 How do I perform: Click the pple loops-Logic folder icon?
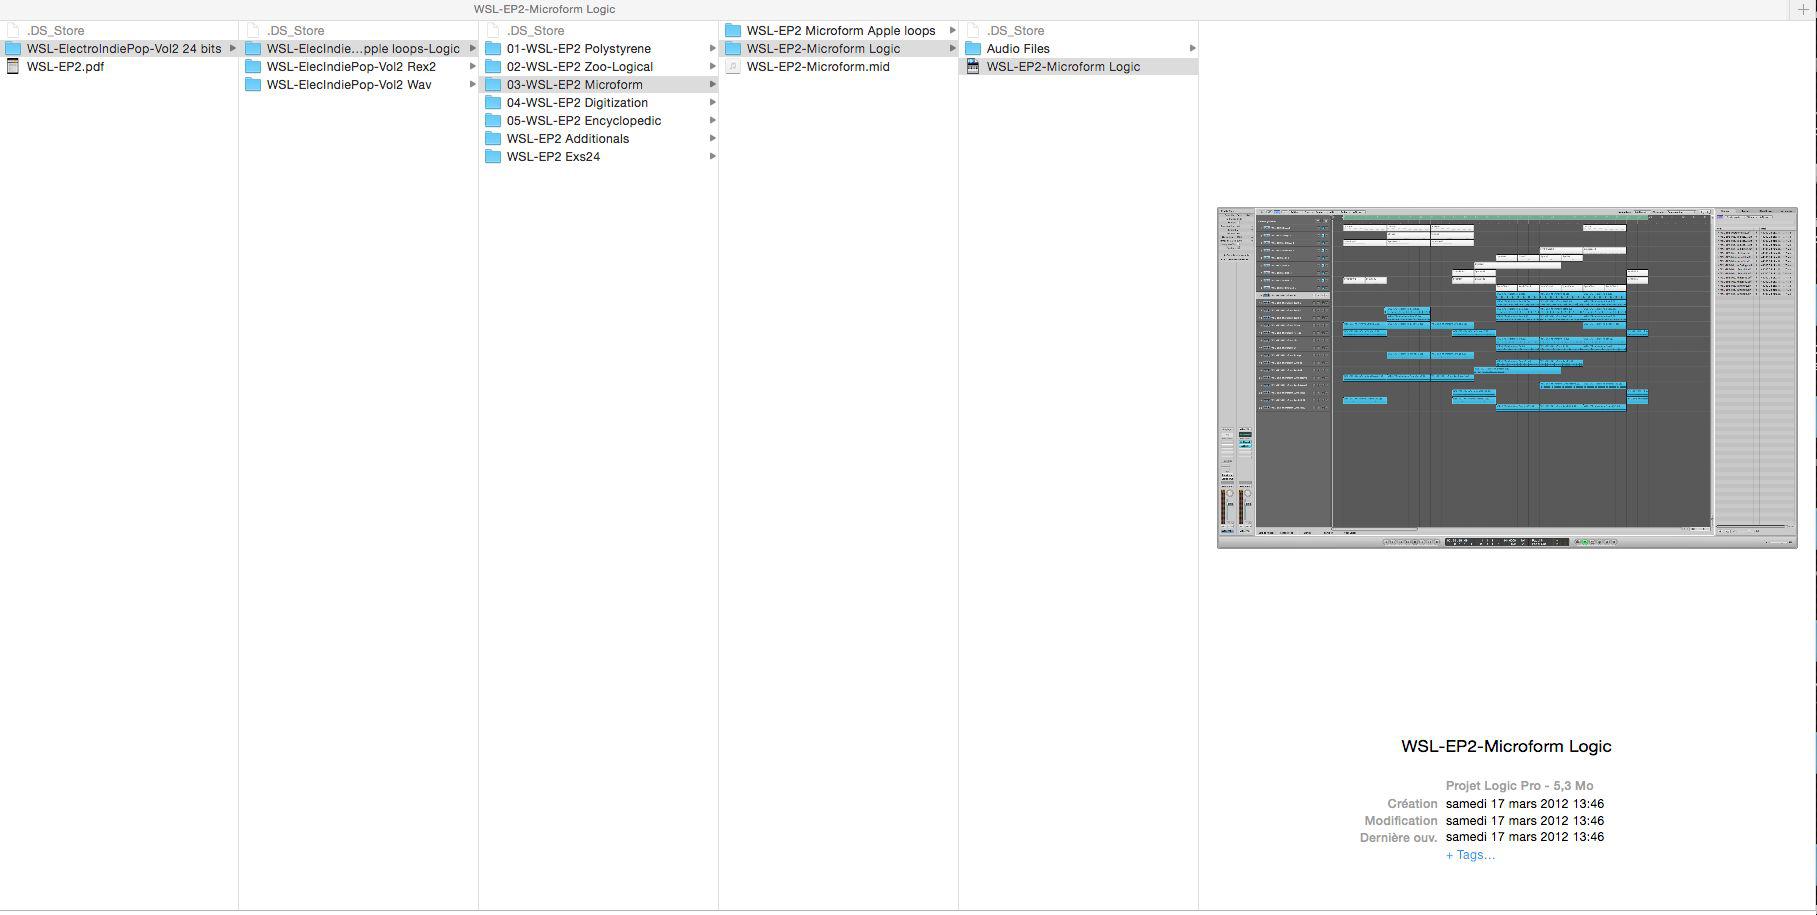[253, 48]
